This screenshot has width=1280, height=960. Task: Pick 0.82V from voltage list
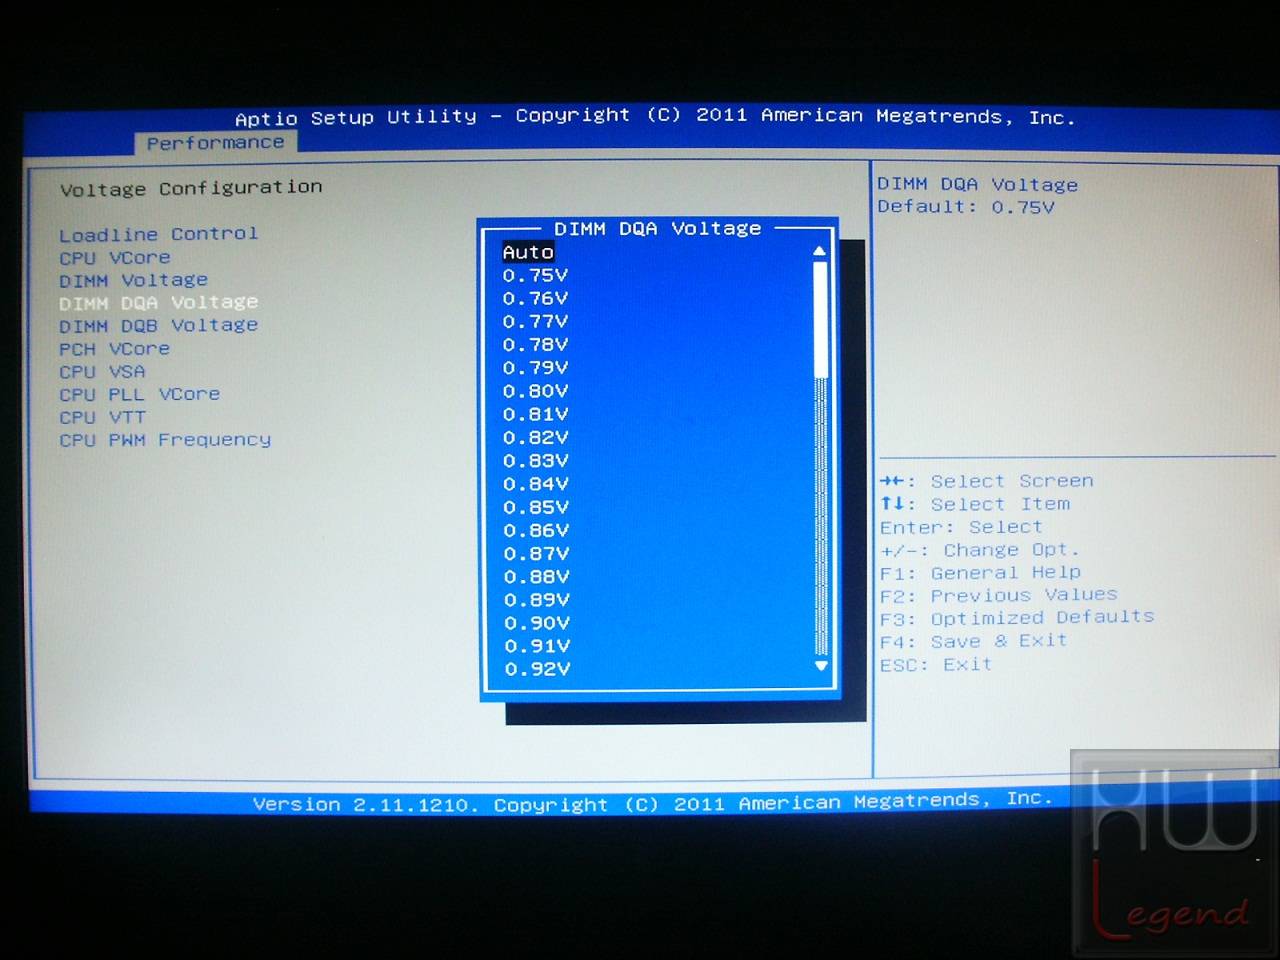pos(535,437)
